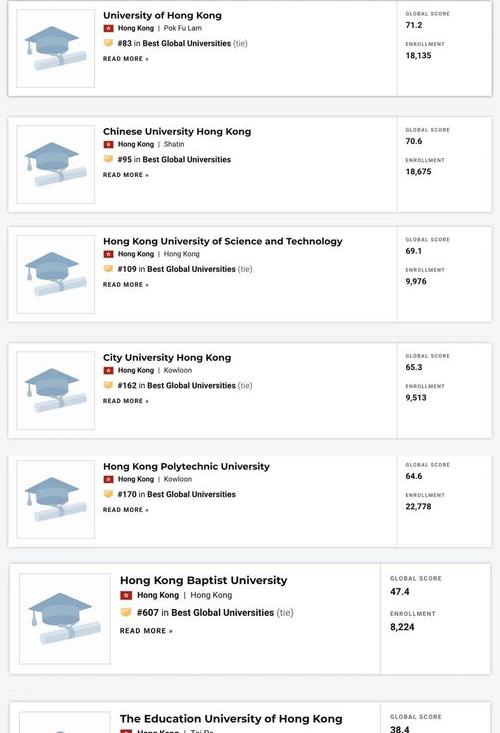500x733 pixels.
Task: Open the University of Hong Kong title link
Action: point(162,15)
